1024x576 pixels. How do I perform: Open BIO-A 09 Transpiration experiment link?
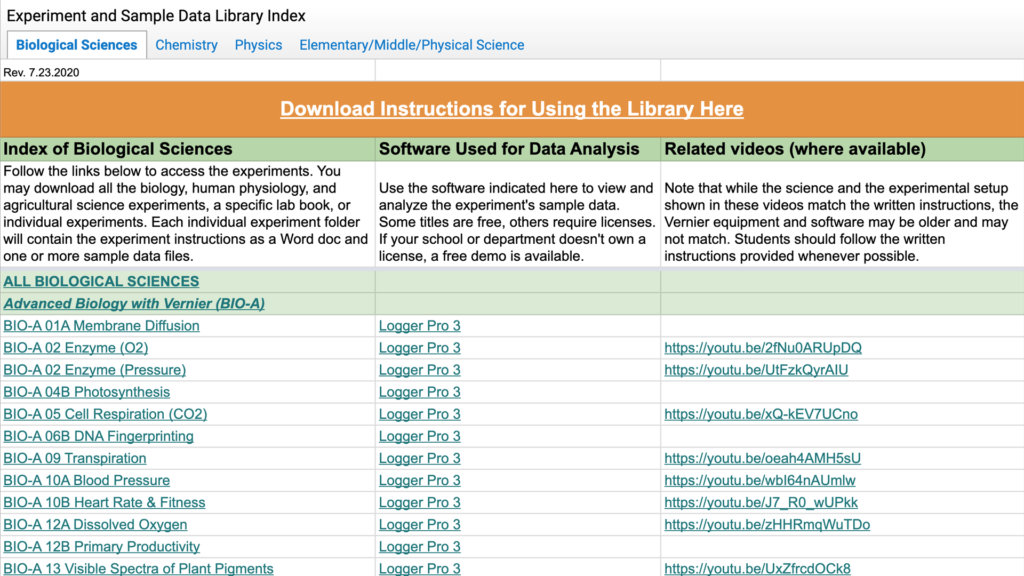pyautogui.click(x=75, y=458)
